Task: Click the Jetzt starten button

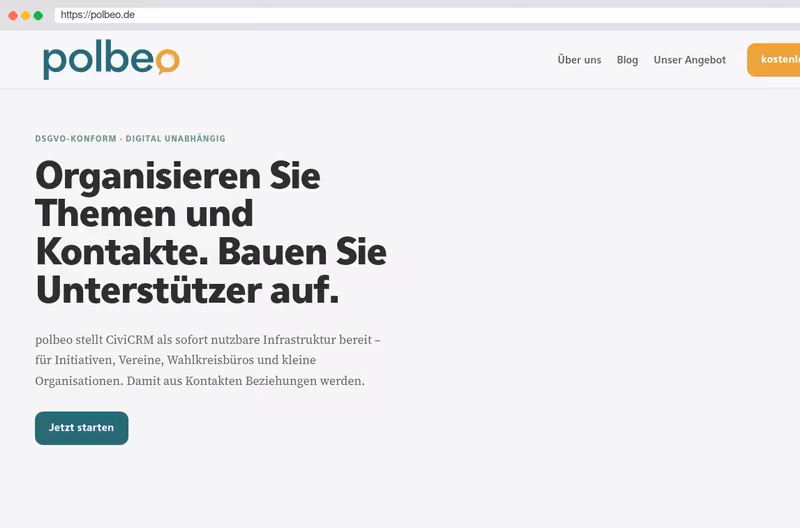Action: [x=82, y=428]
